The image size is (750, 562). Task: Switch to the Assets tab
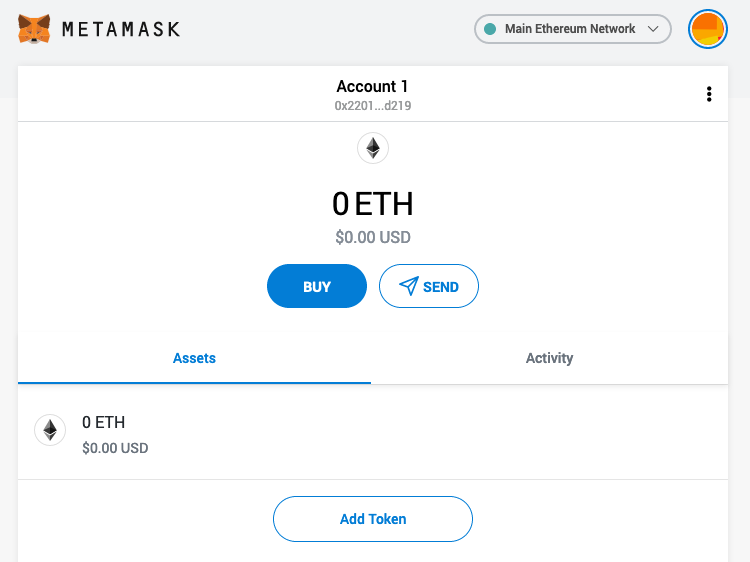[x=194, y=358]
